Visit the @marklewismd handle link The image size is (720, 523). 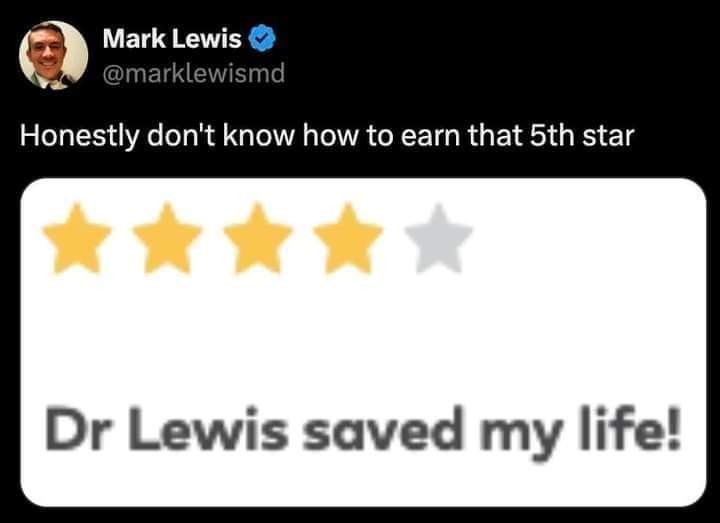coord(193,73)
